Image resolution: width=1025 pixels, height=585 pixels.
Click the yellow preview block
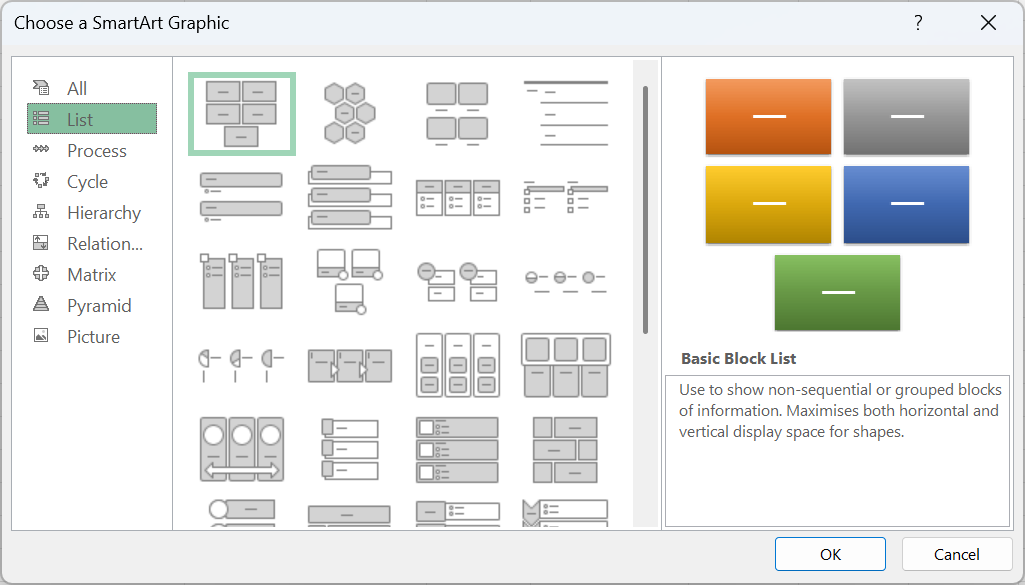click(768, 205)
